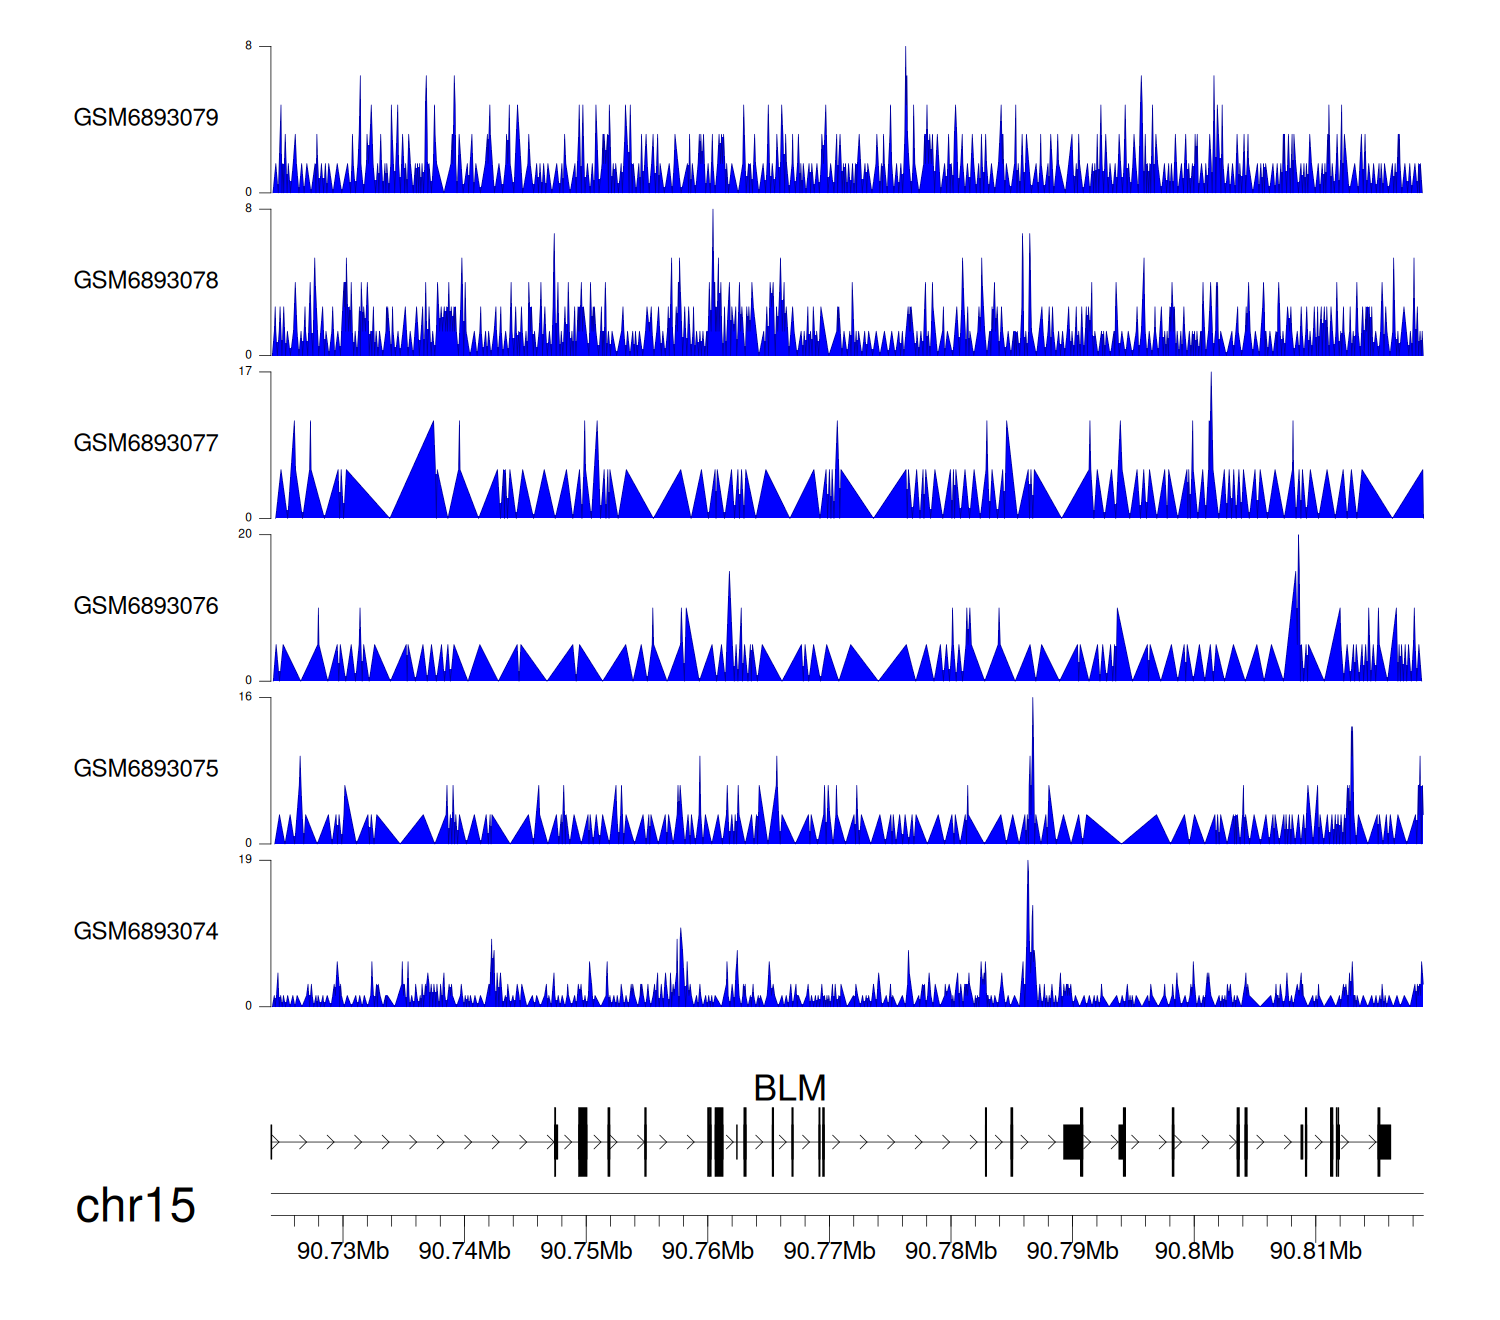This screenshot has width=1500, height=1320.
Task: Select the GSM6893078 track label
Action: [146, 281]
